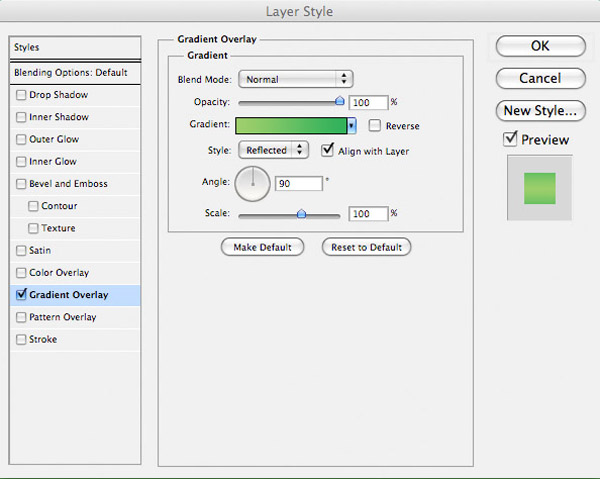Viewport: 600px width, 479px height.
Task: Select the Satin label row
Action: 75,251
